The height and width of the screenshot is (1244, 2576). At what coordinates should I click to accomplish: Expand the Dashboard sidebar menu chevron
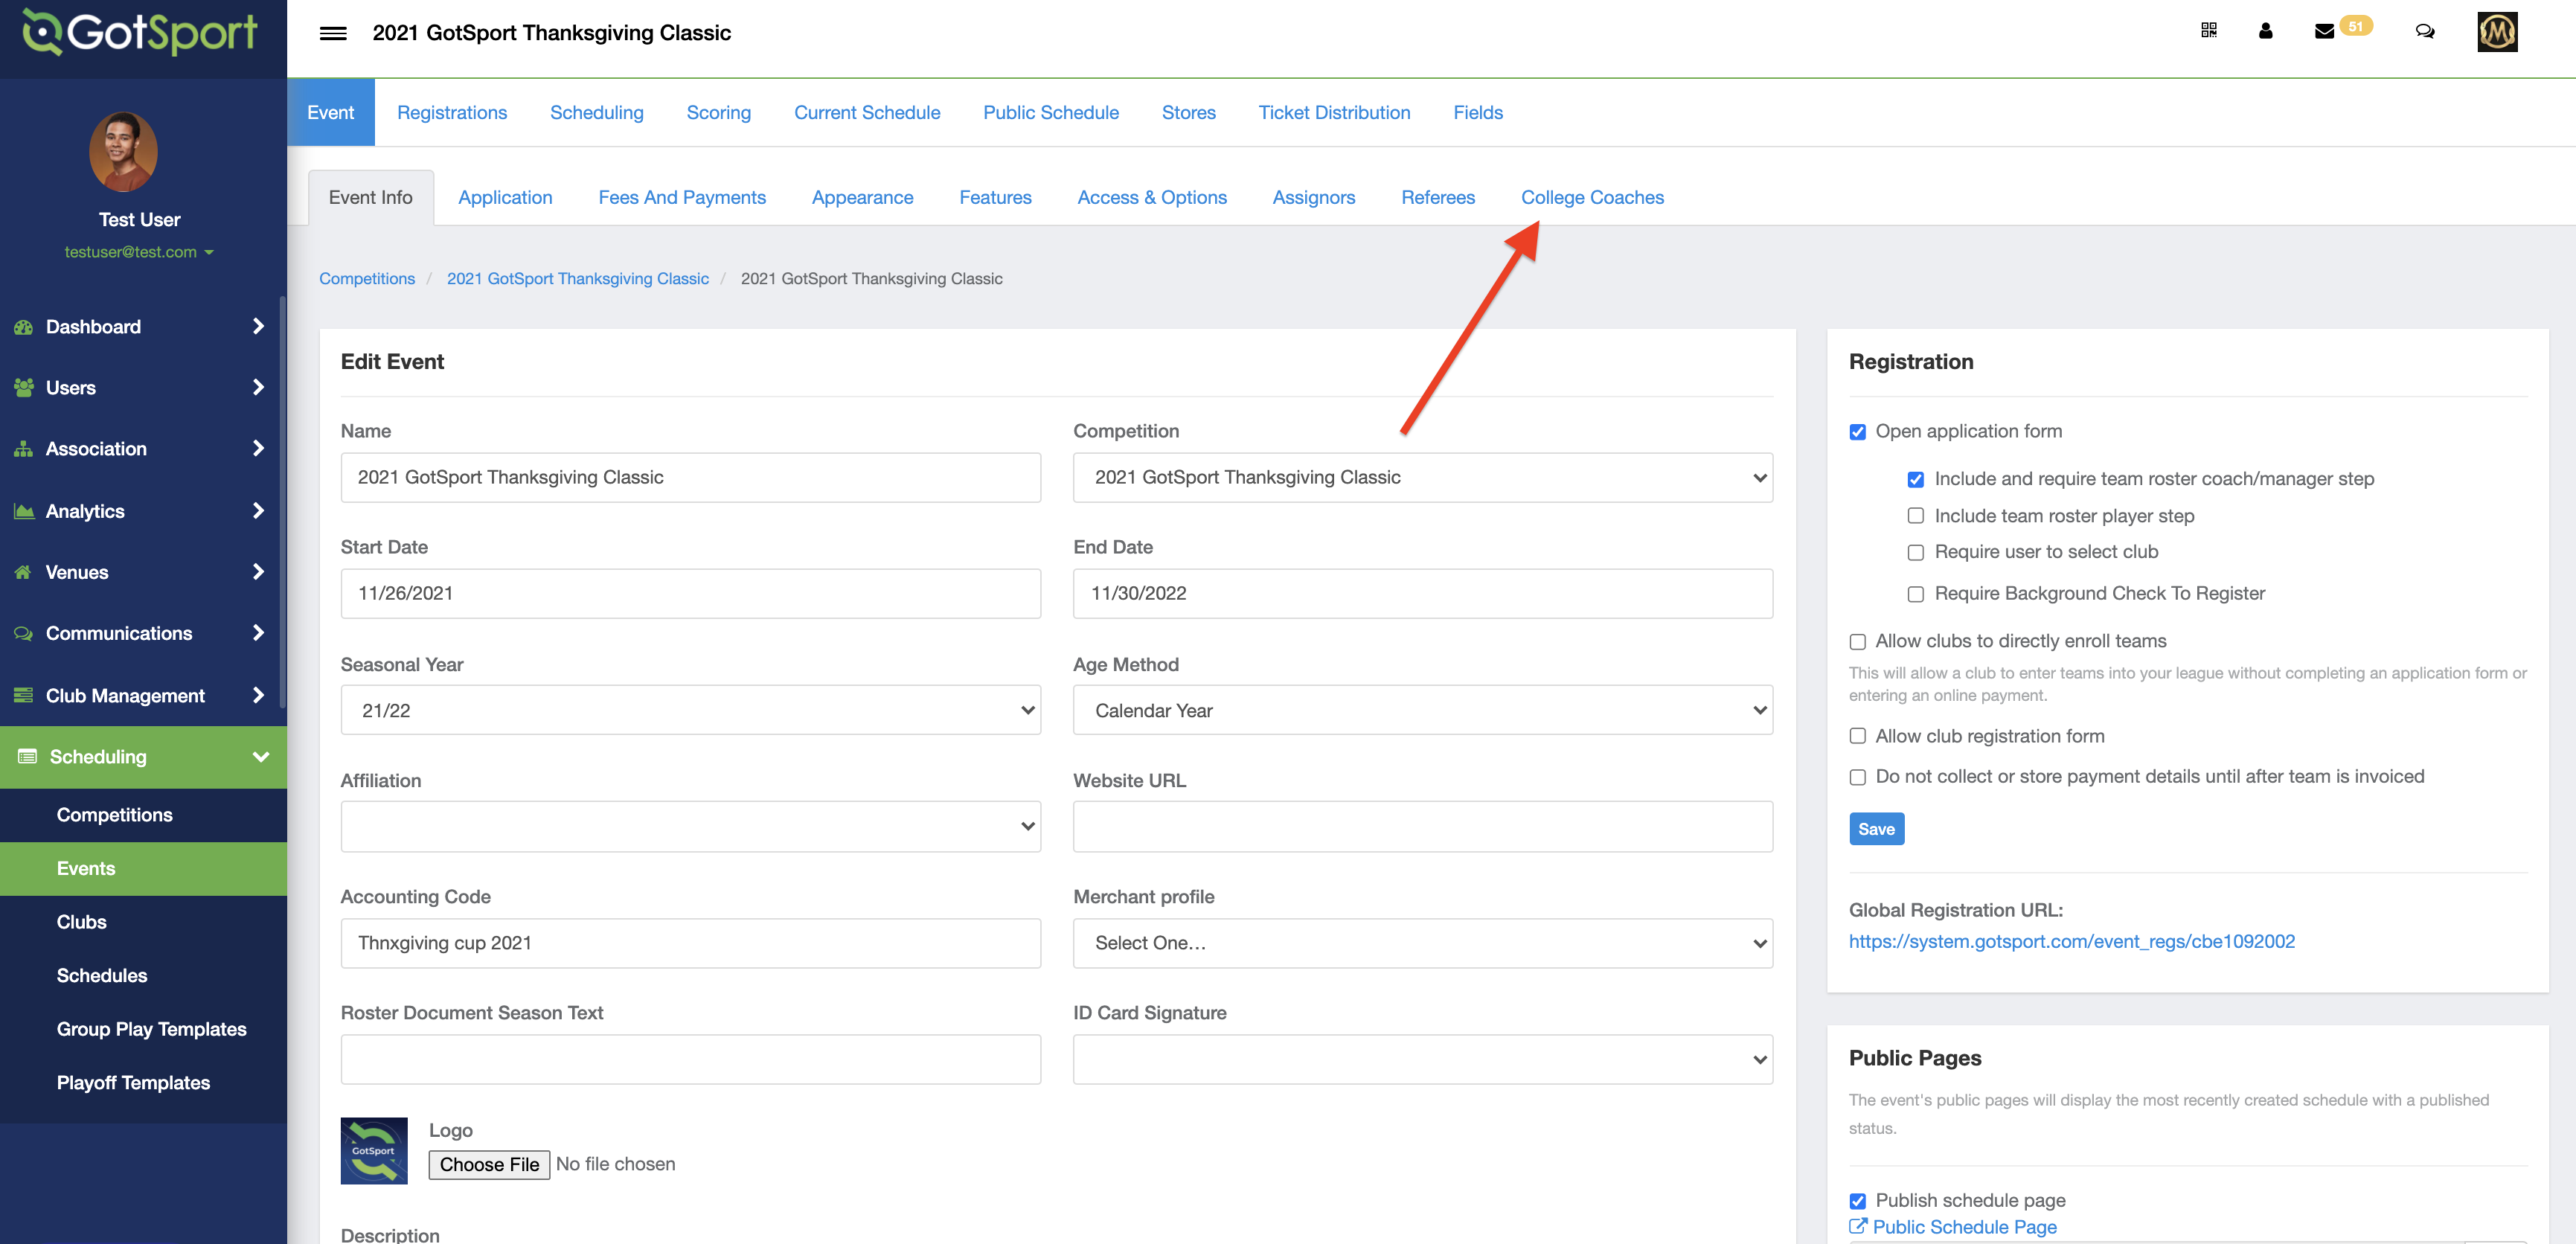pos(259,326)
